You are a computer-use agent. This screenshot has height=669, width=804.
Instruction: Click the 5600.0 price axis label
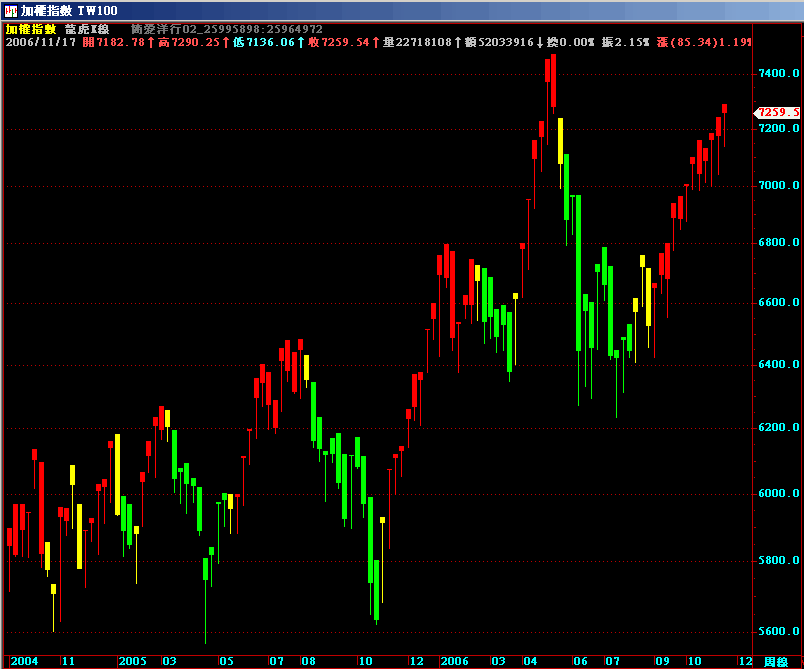(780, 632)
